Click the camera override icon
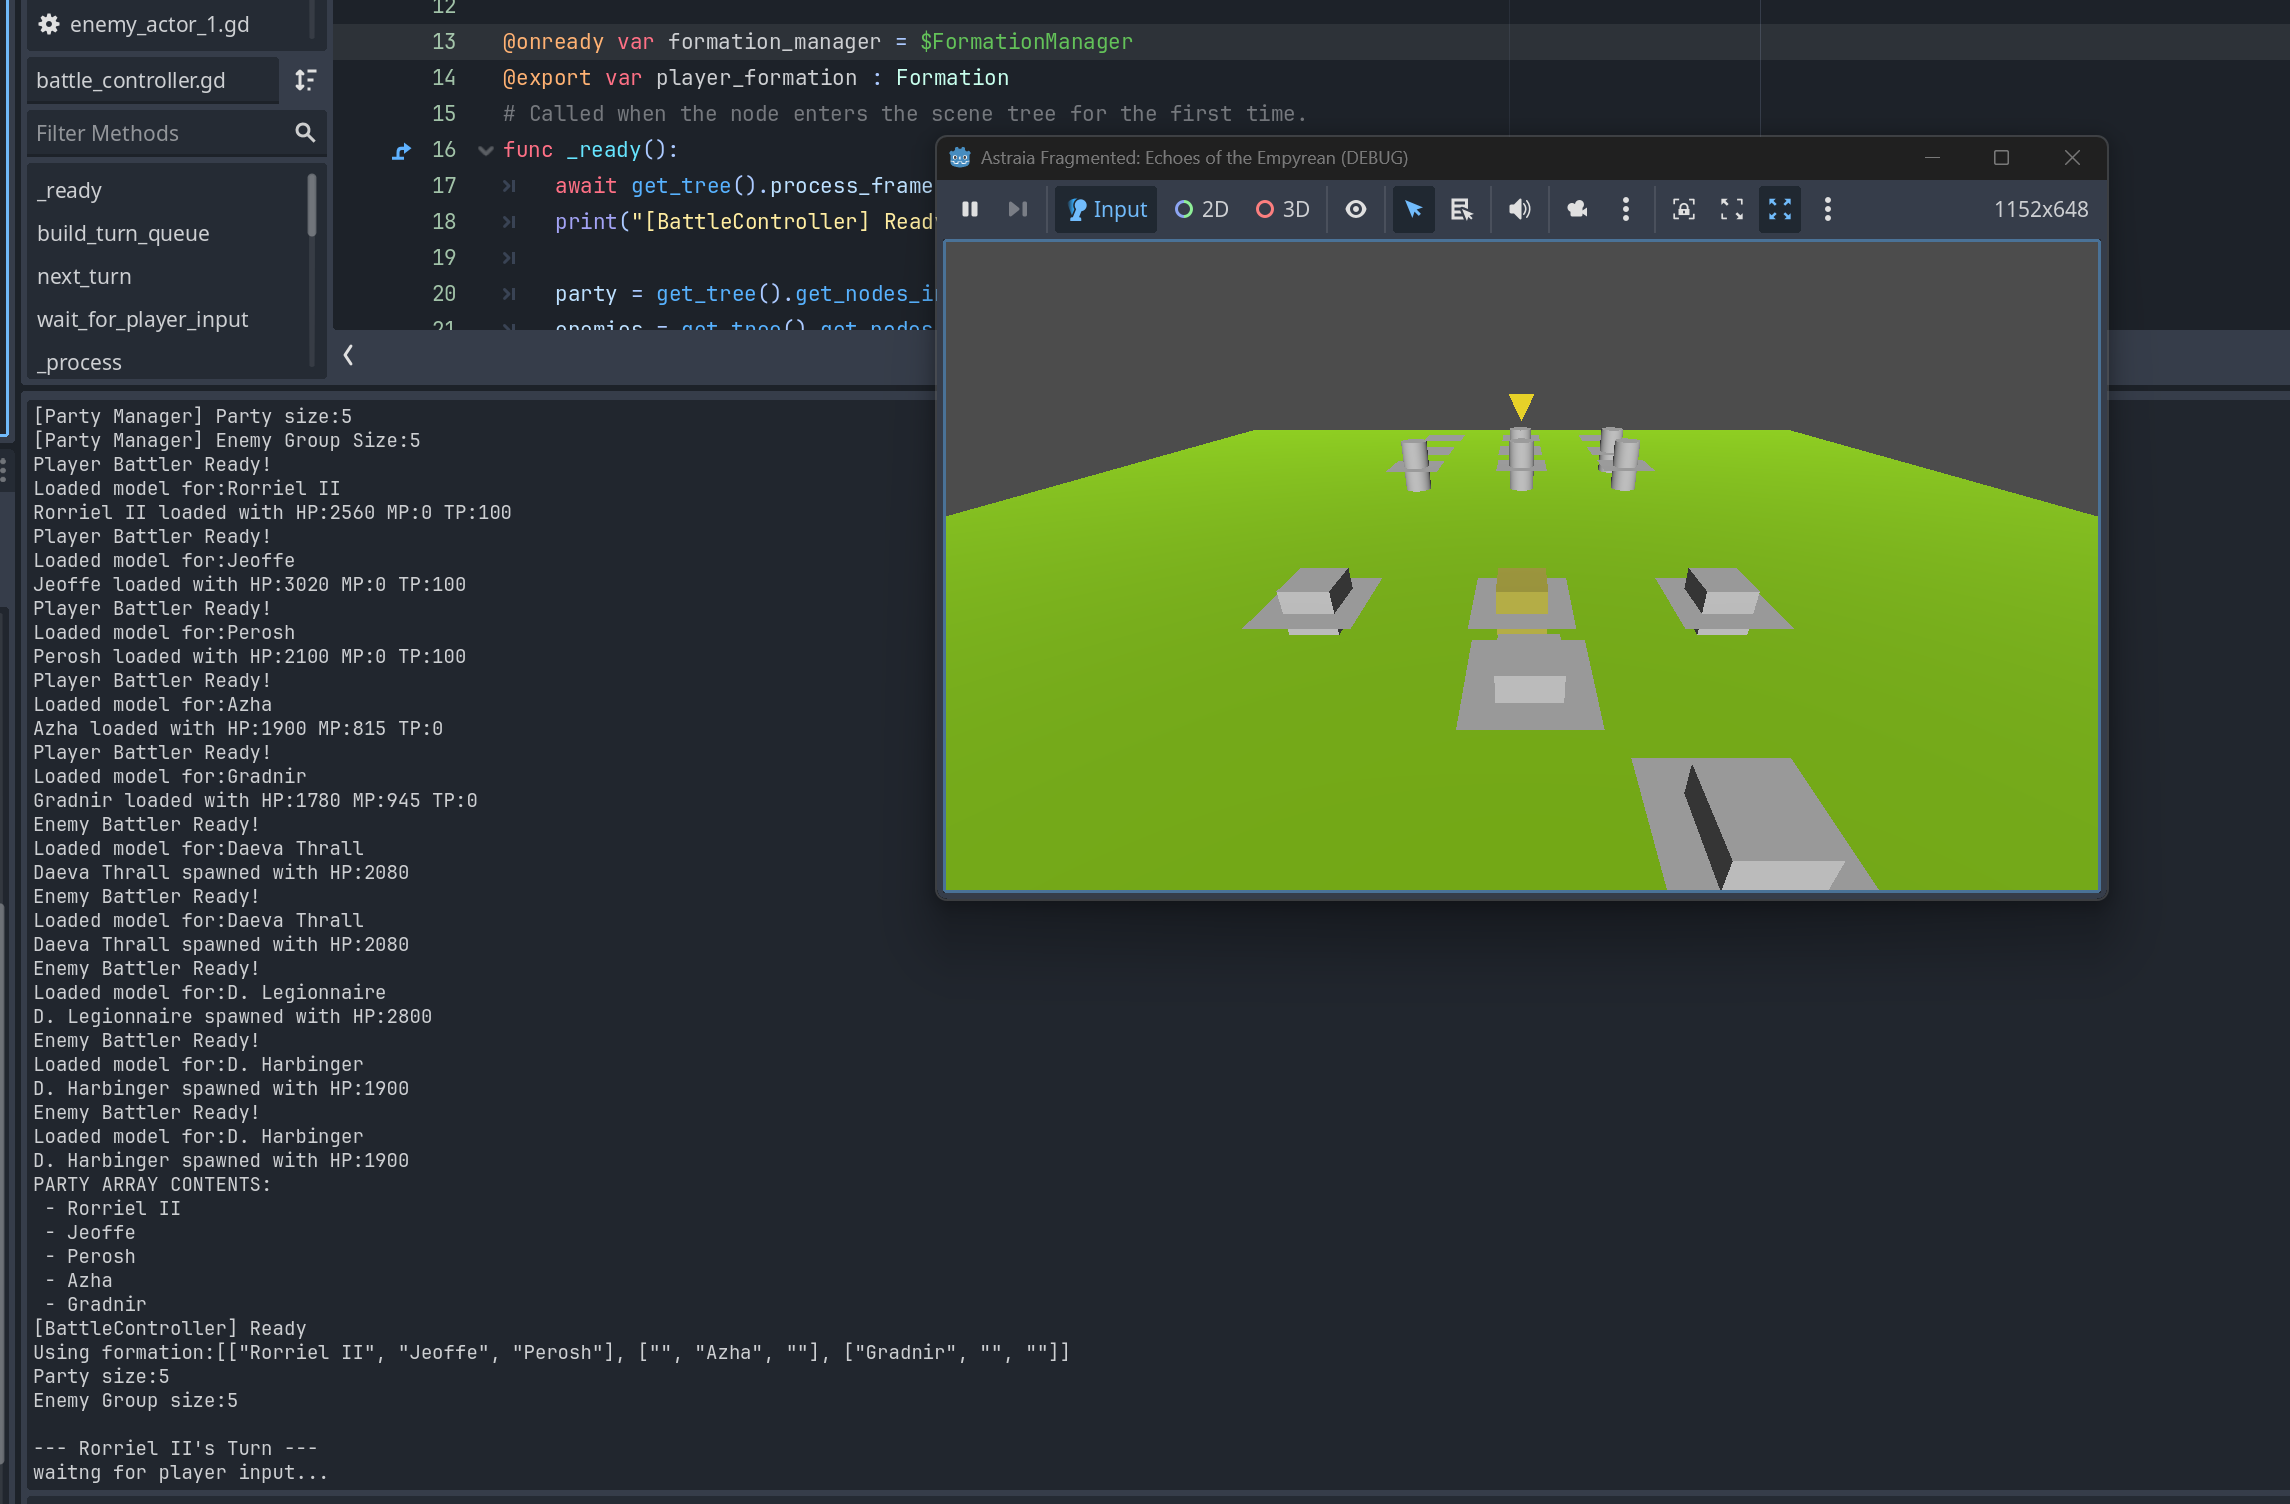 (x=1577, y=209)
